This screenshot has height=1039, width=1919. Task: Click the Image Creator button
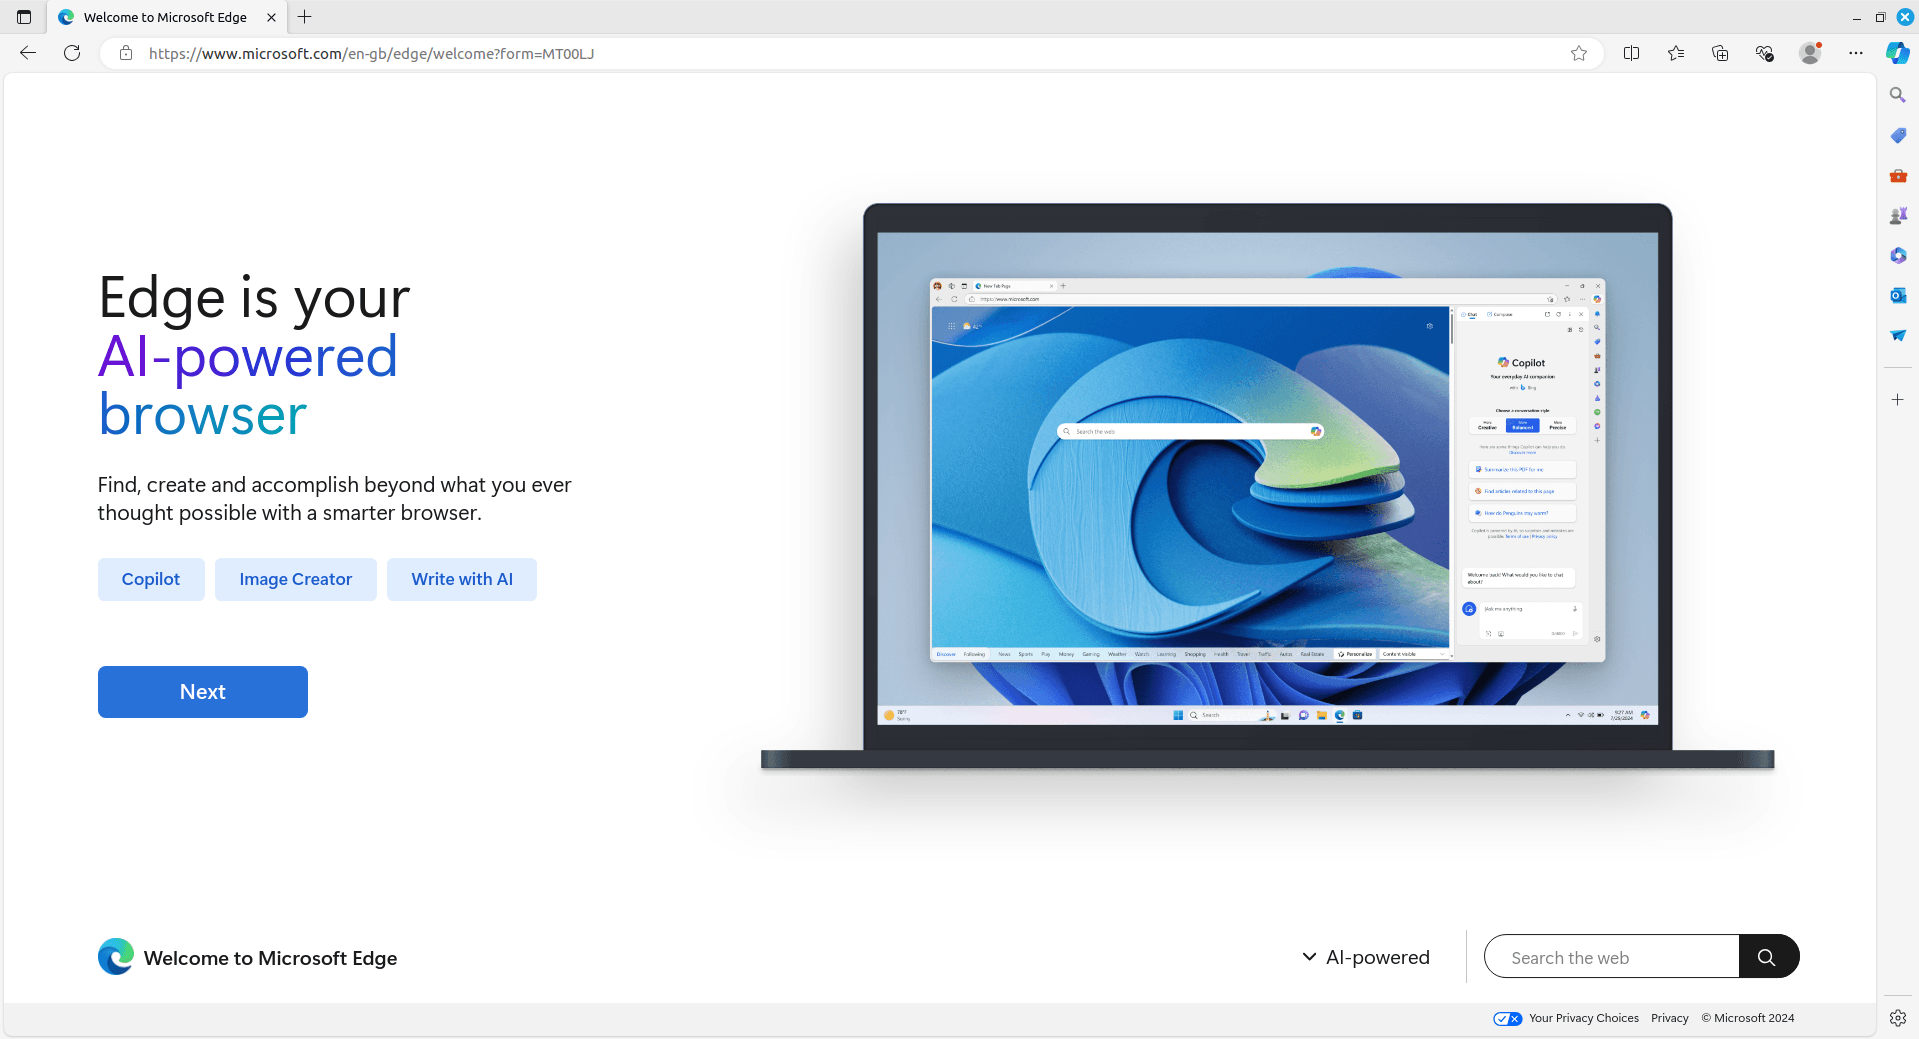pos(296,579)
